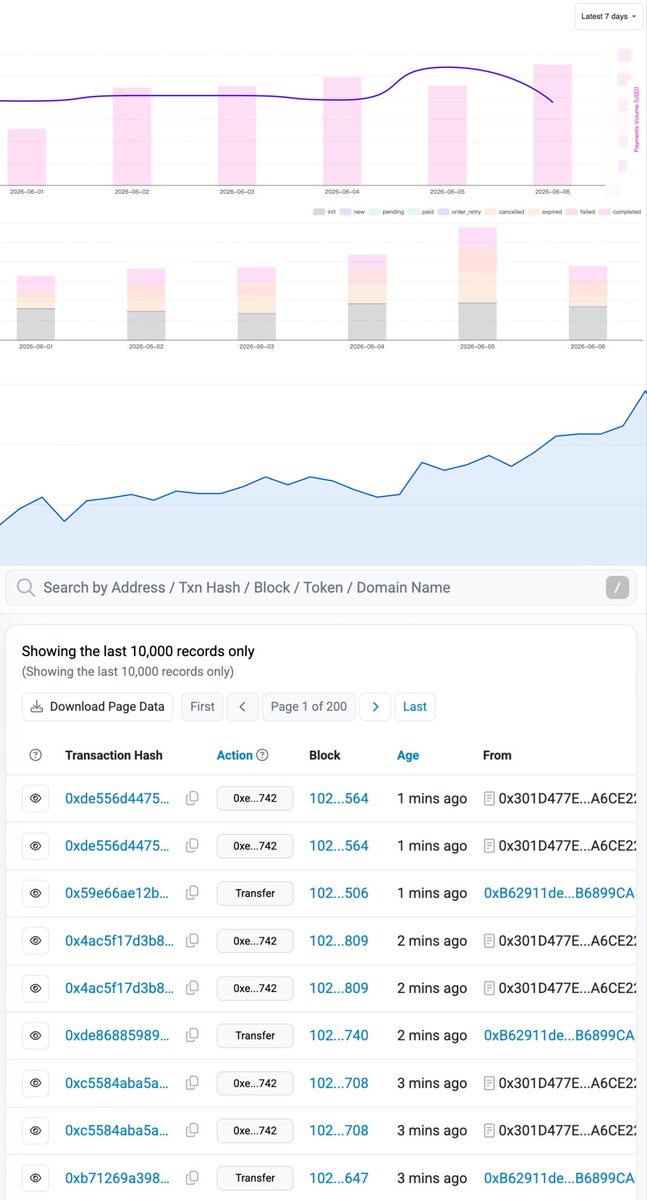647x1200 pixels.
Task: Toggle the Age column header format
Action: pyautogui.click(x=408, y=755)
